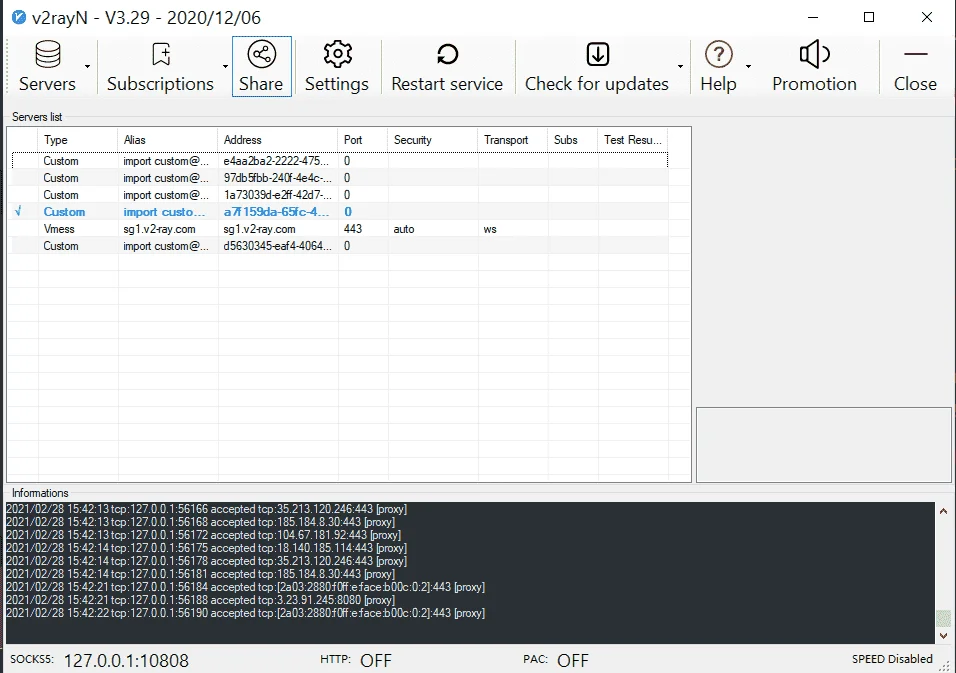Click log line with port 56166
This screenshot has width=956, height=673.
[x=206, y=509]
